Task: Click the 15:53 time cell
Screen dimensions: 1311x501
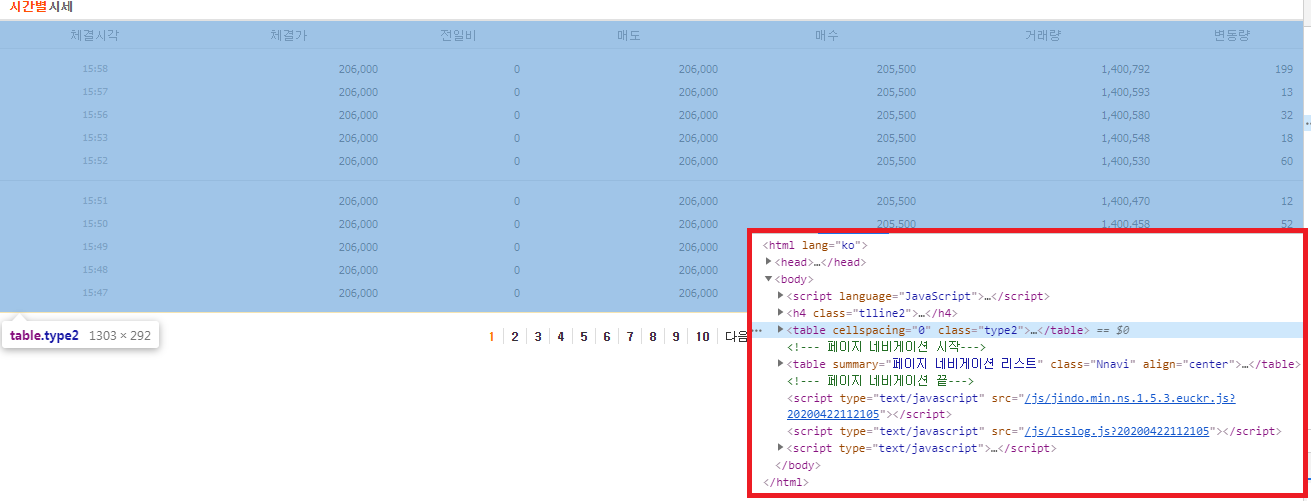Action: tap(95, 138)
